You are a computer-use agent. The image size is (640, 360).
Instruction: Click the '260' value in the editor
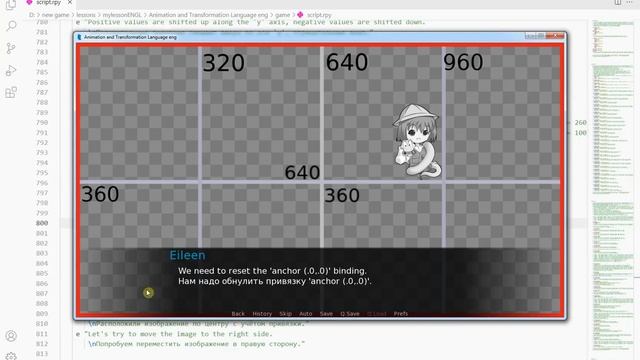(580, 122)
